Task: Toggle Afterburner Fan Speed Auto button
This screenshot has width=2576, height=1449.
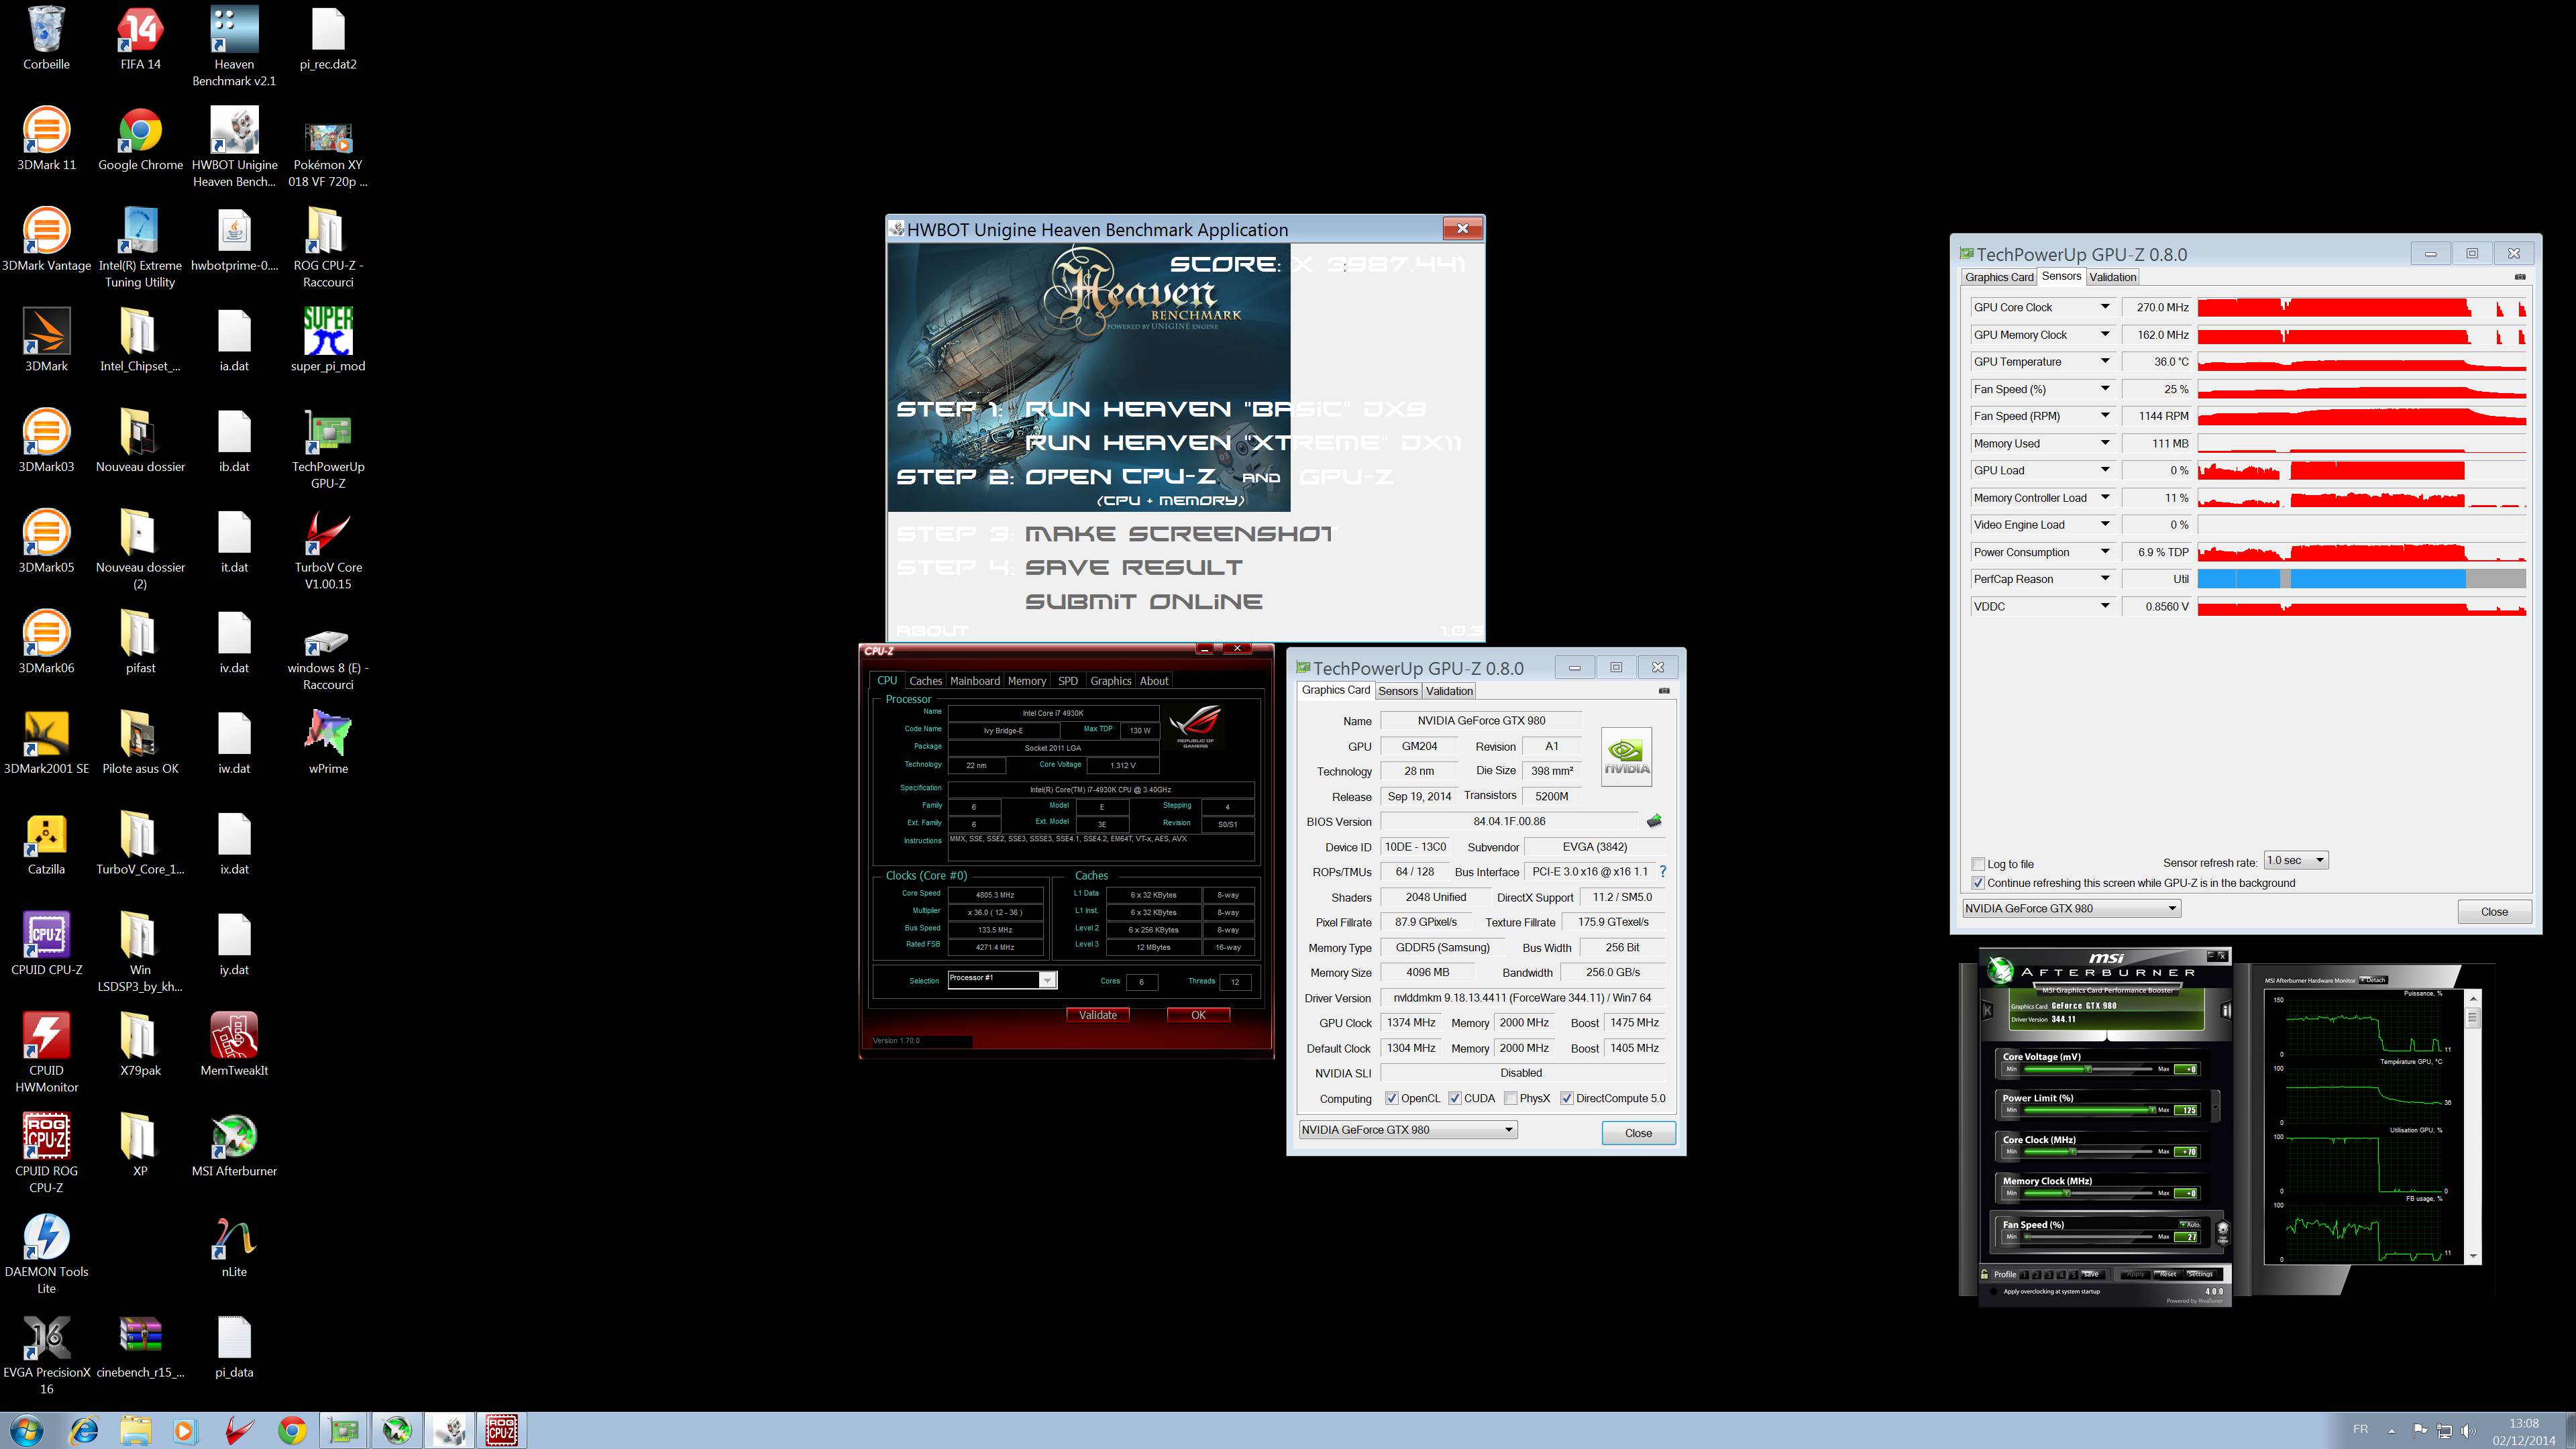Action: point(2189,1224)
